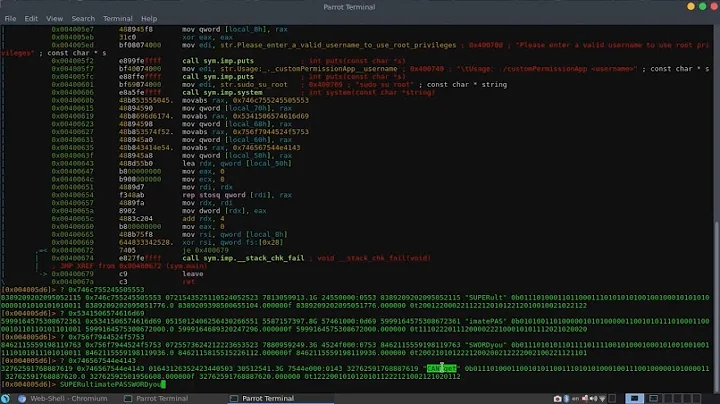
Task: Click 'lea rdx, qword [local_50h]' line
Action: pyautogui.click(x=236, y=163)
